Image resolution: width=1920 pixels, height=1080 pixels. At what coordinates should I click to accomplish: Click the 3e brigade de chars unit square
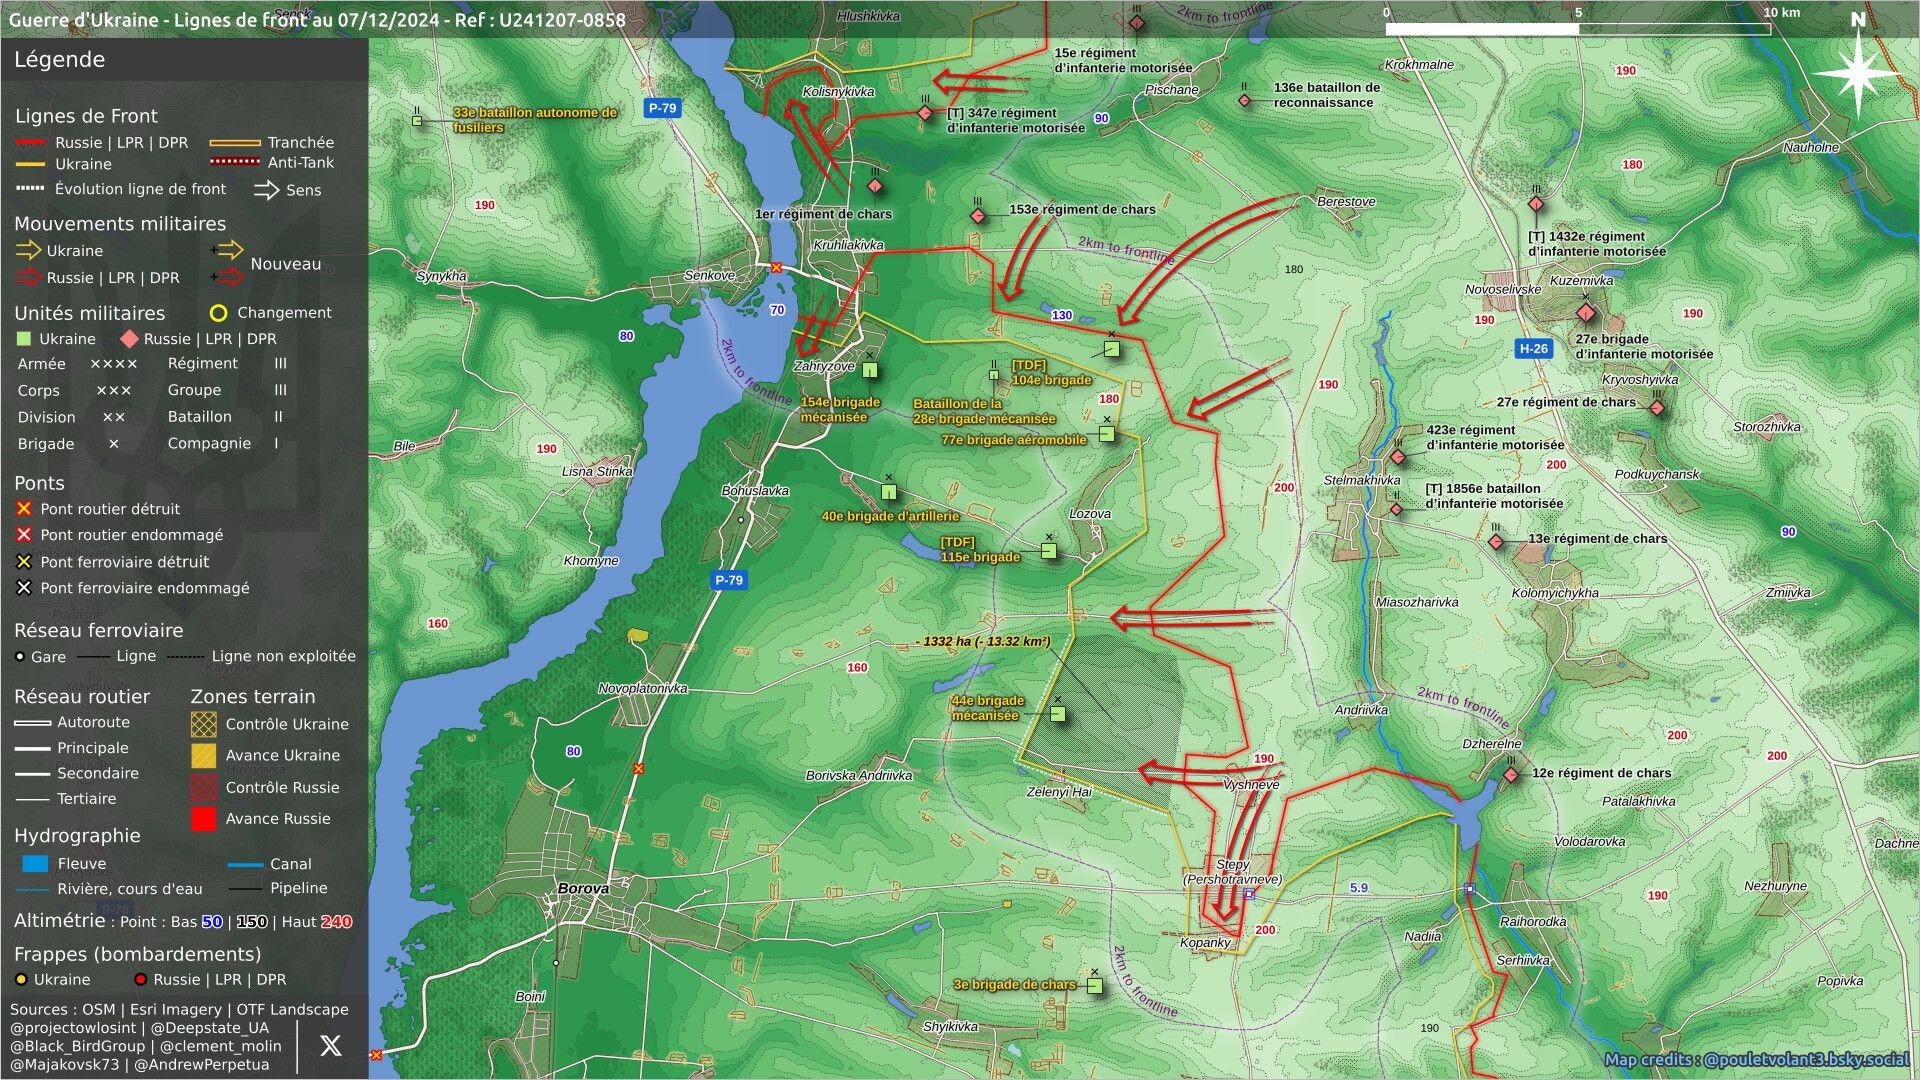click(x=1094, y=986)
